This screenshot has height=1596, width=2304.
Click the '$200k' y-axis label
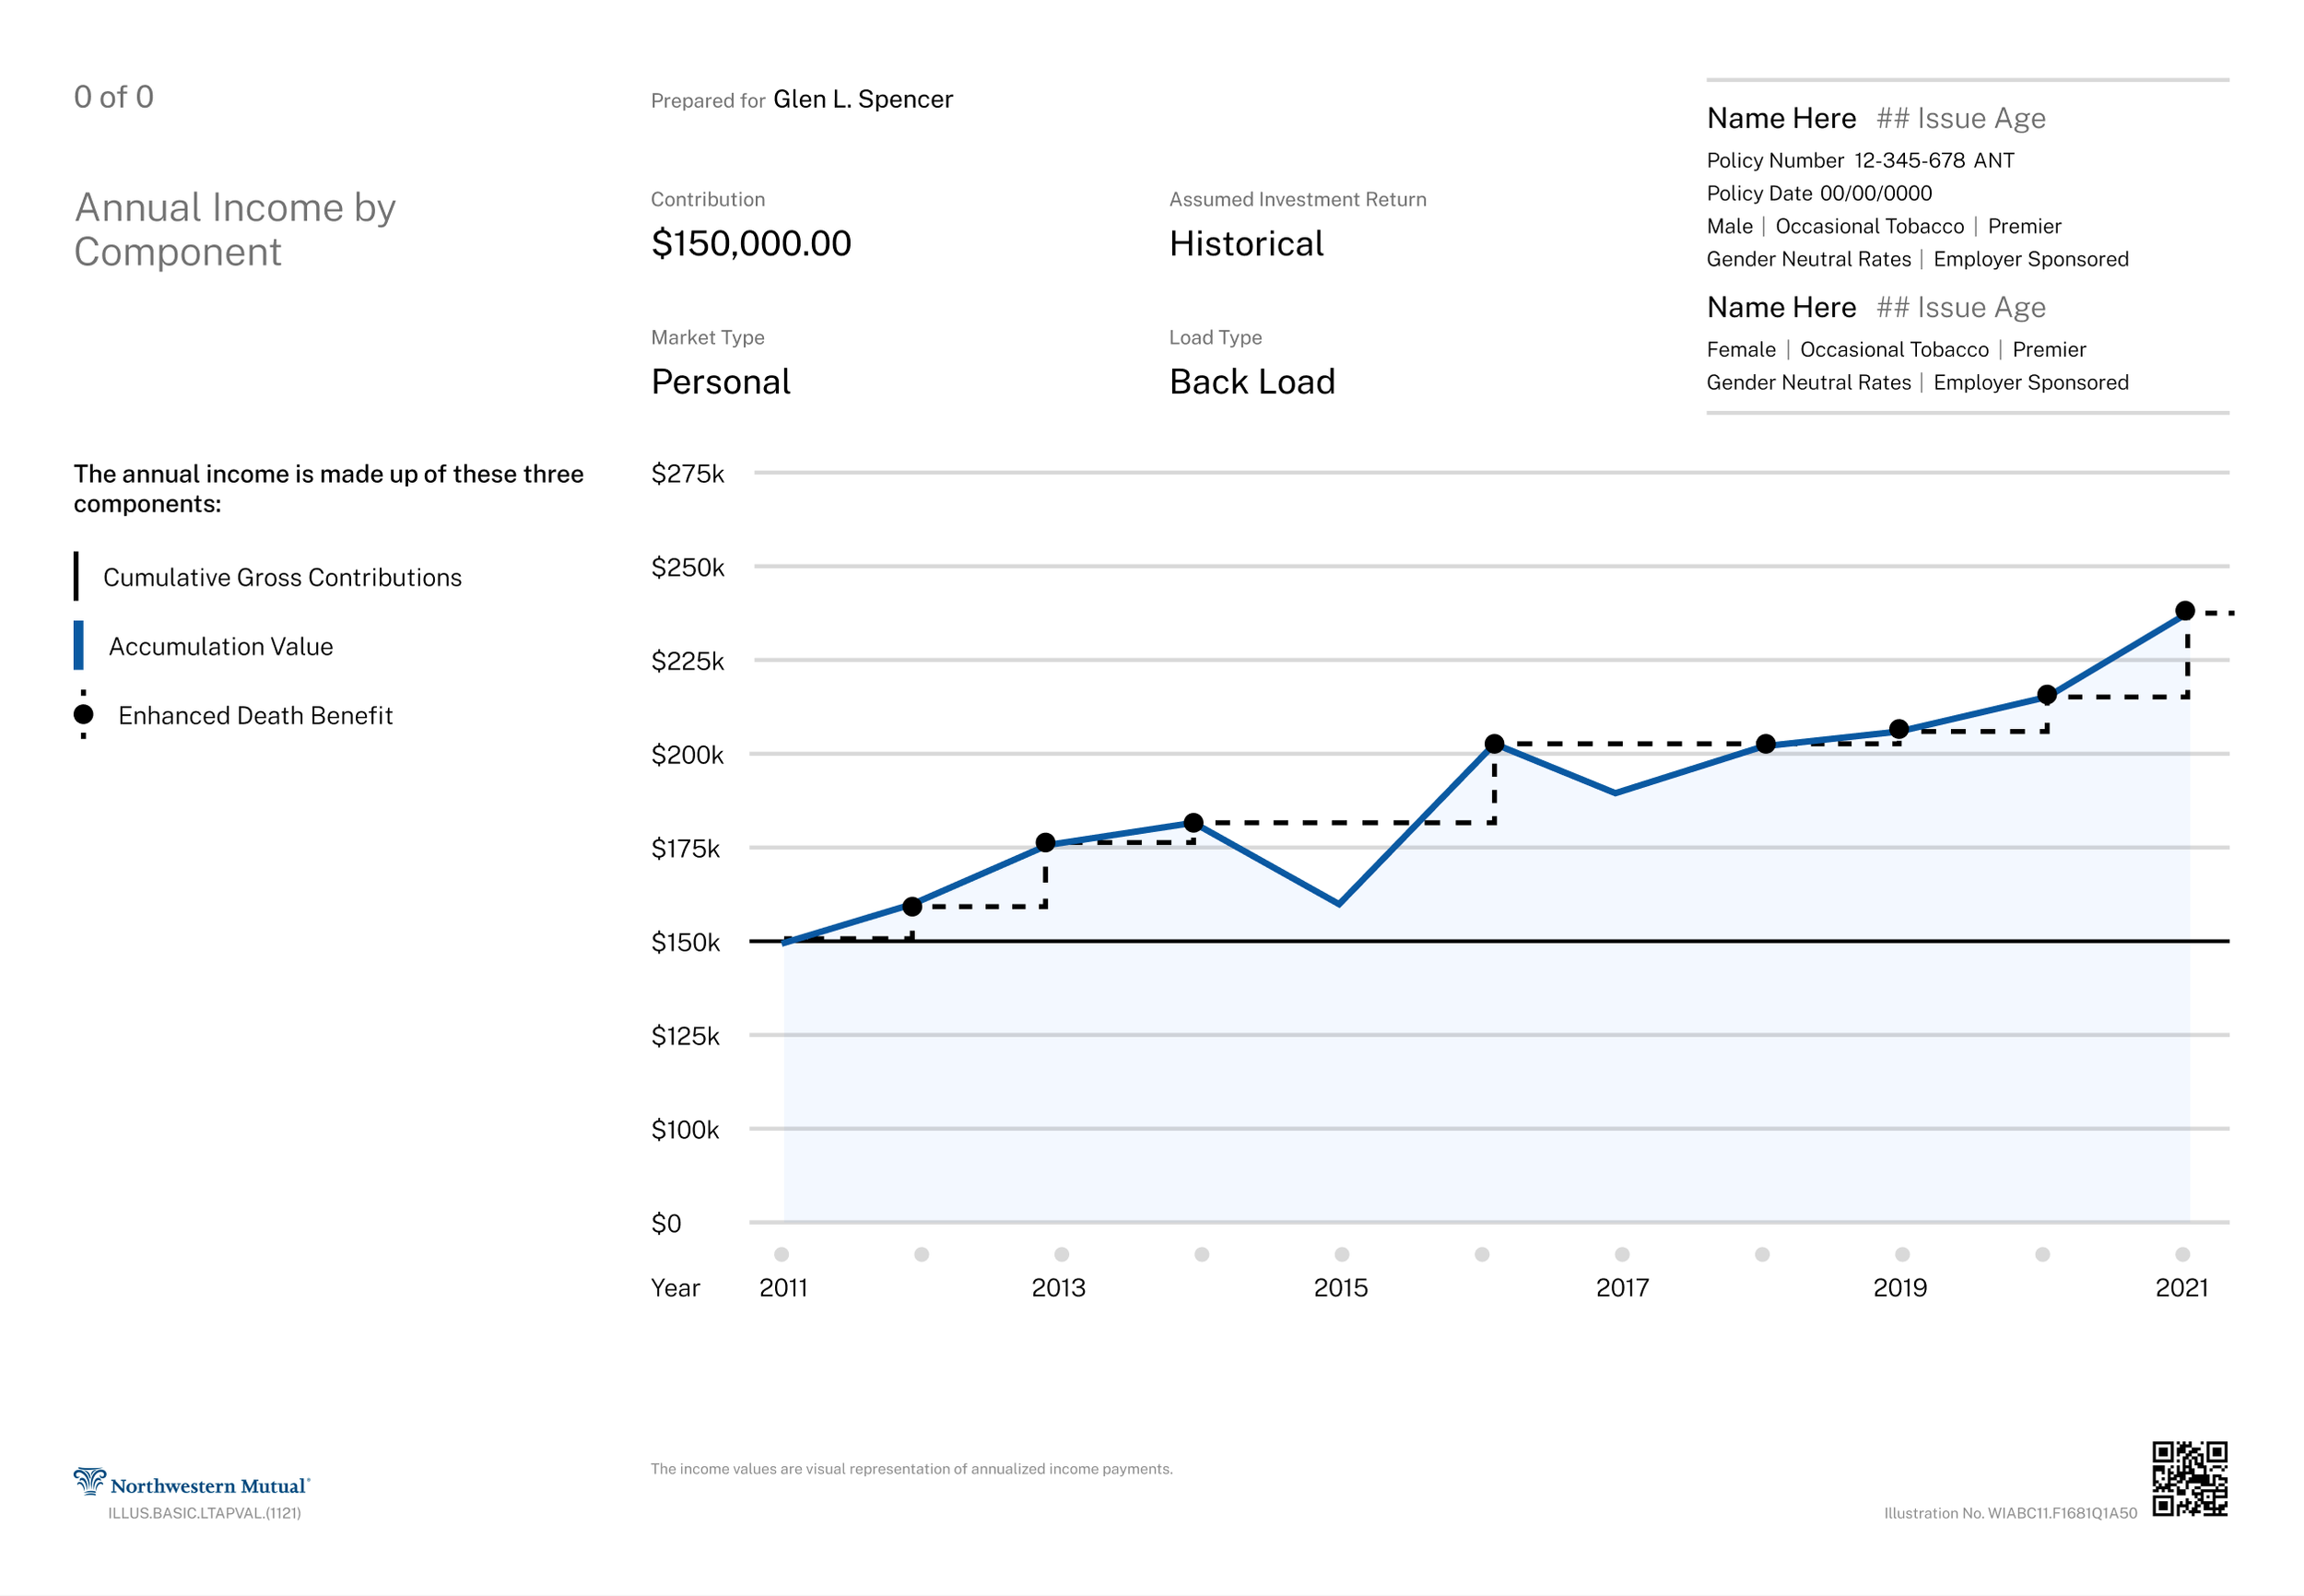tap(688, 754)
